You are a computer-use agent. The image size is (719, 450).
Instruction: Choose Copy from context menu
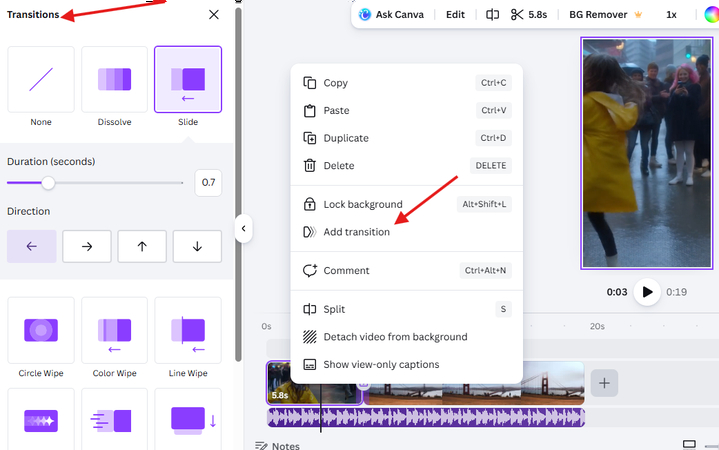[407, 83]
